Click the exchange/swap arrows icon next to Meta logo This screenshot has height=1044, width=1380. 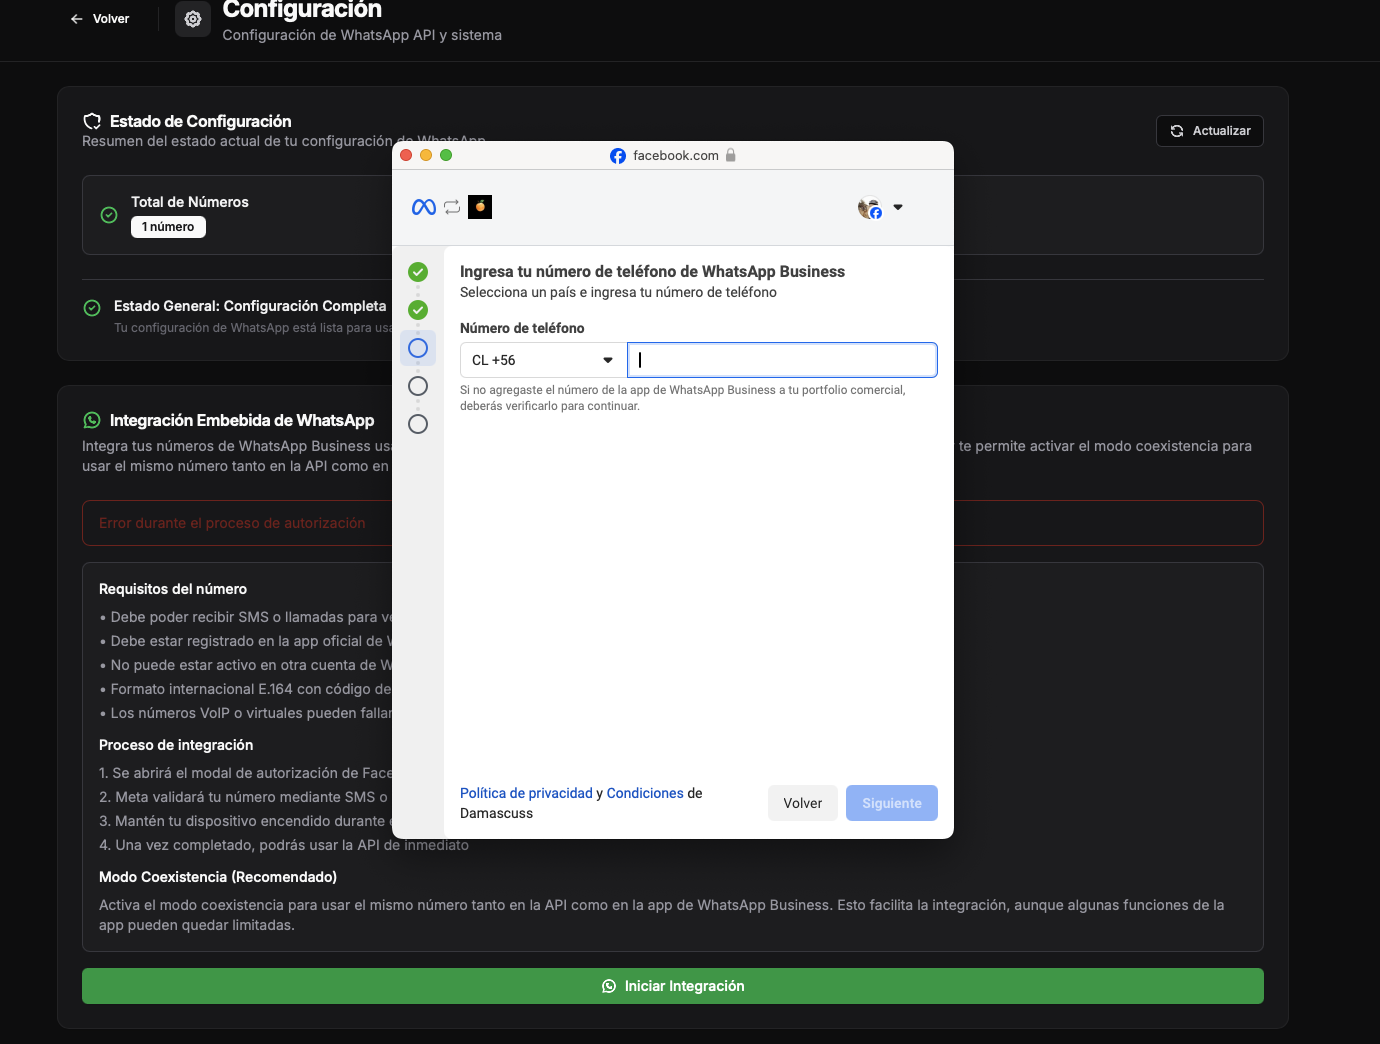click(452, 207)
